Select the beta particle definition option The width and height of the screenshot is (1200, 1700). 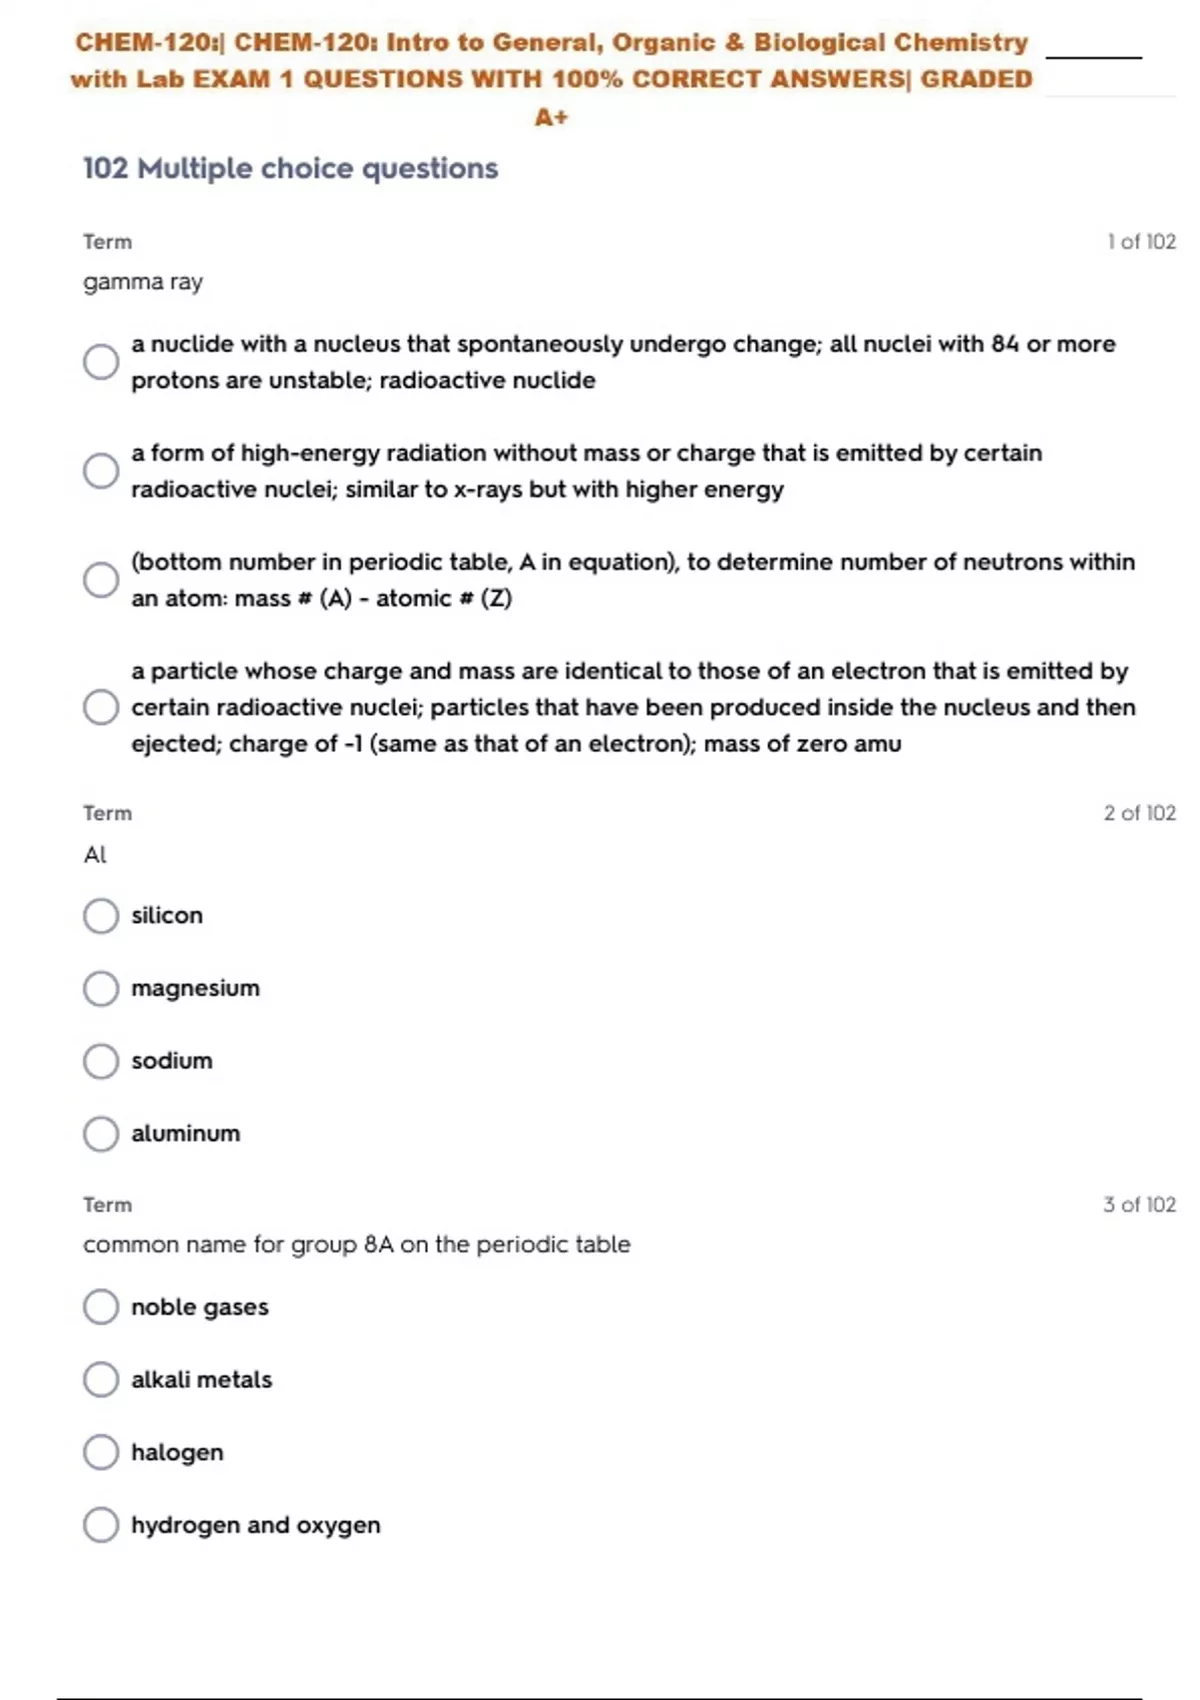101,707
